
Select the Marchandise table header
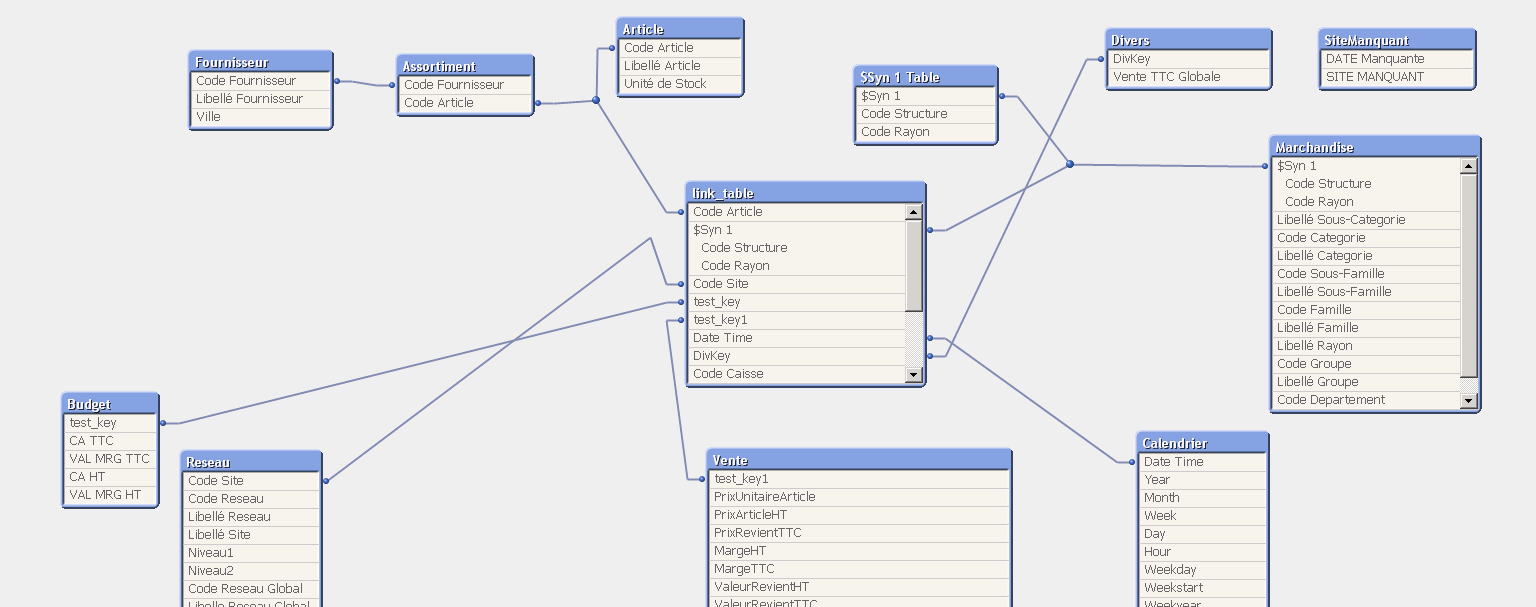pos(1375,147)
